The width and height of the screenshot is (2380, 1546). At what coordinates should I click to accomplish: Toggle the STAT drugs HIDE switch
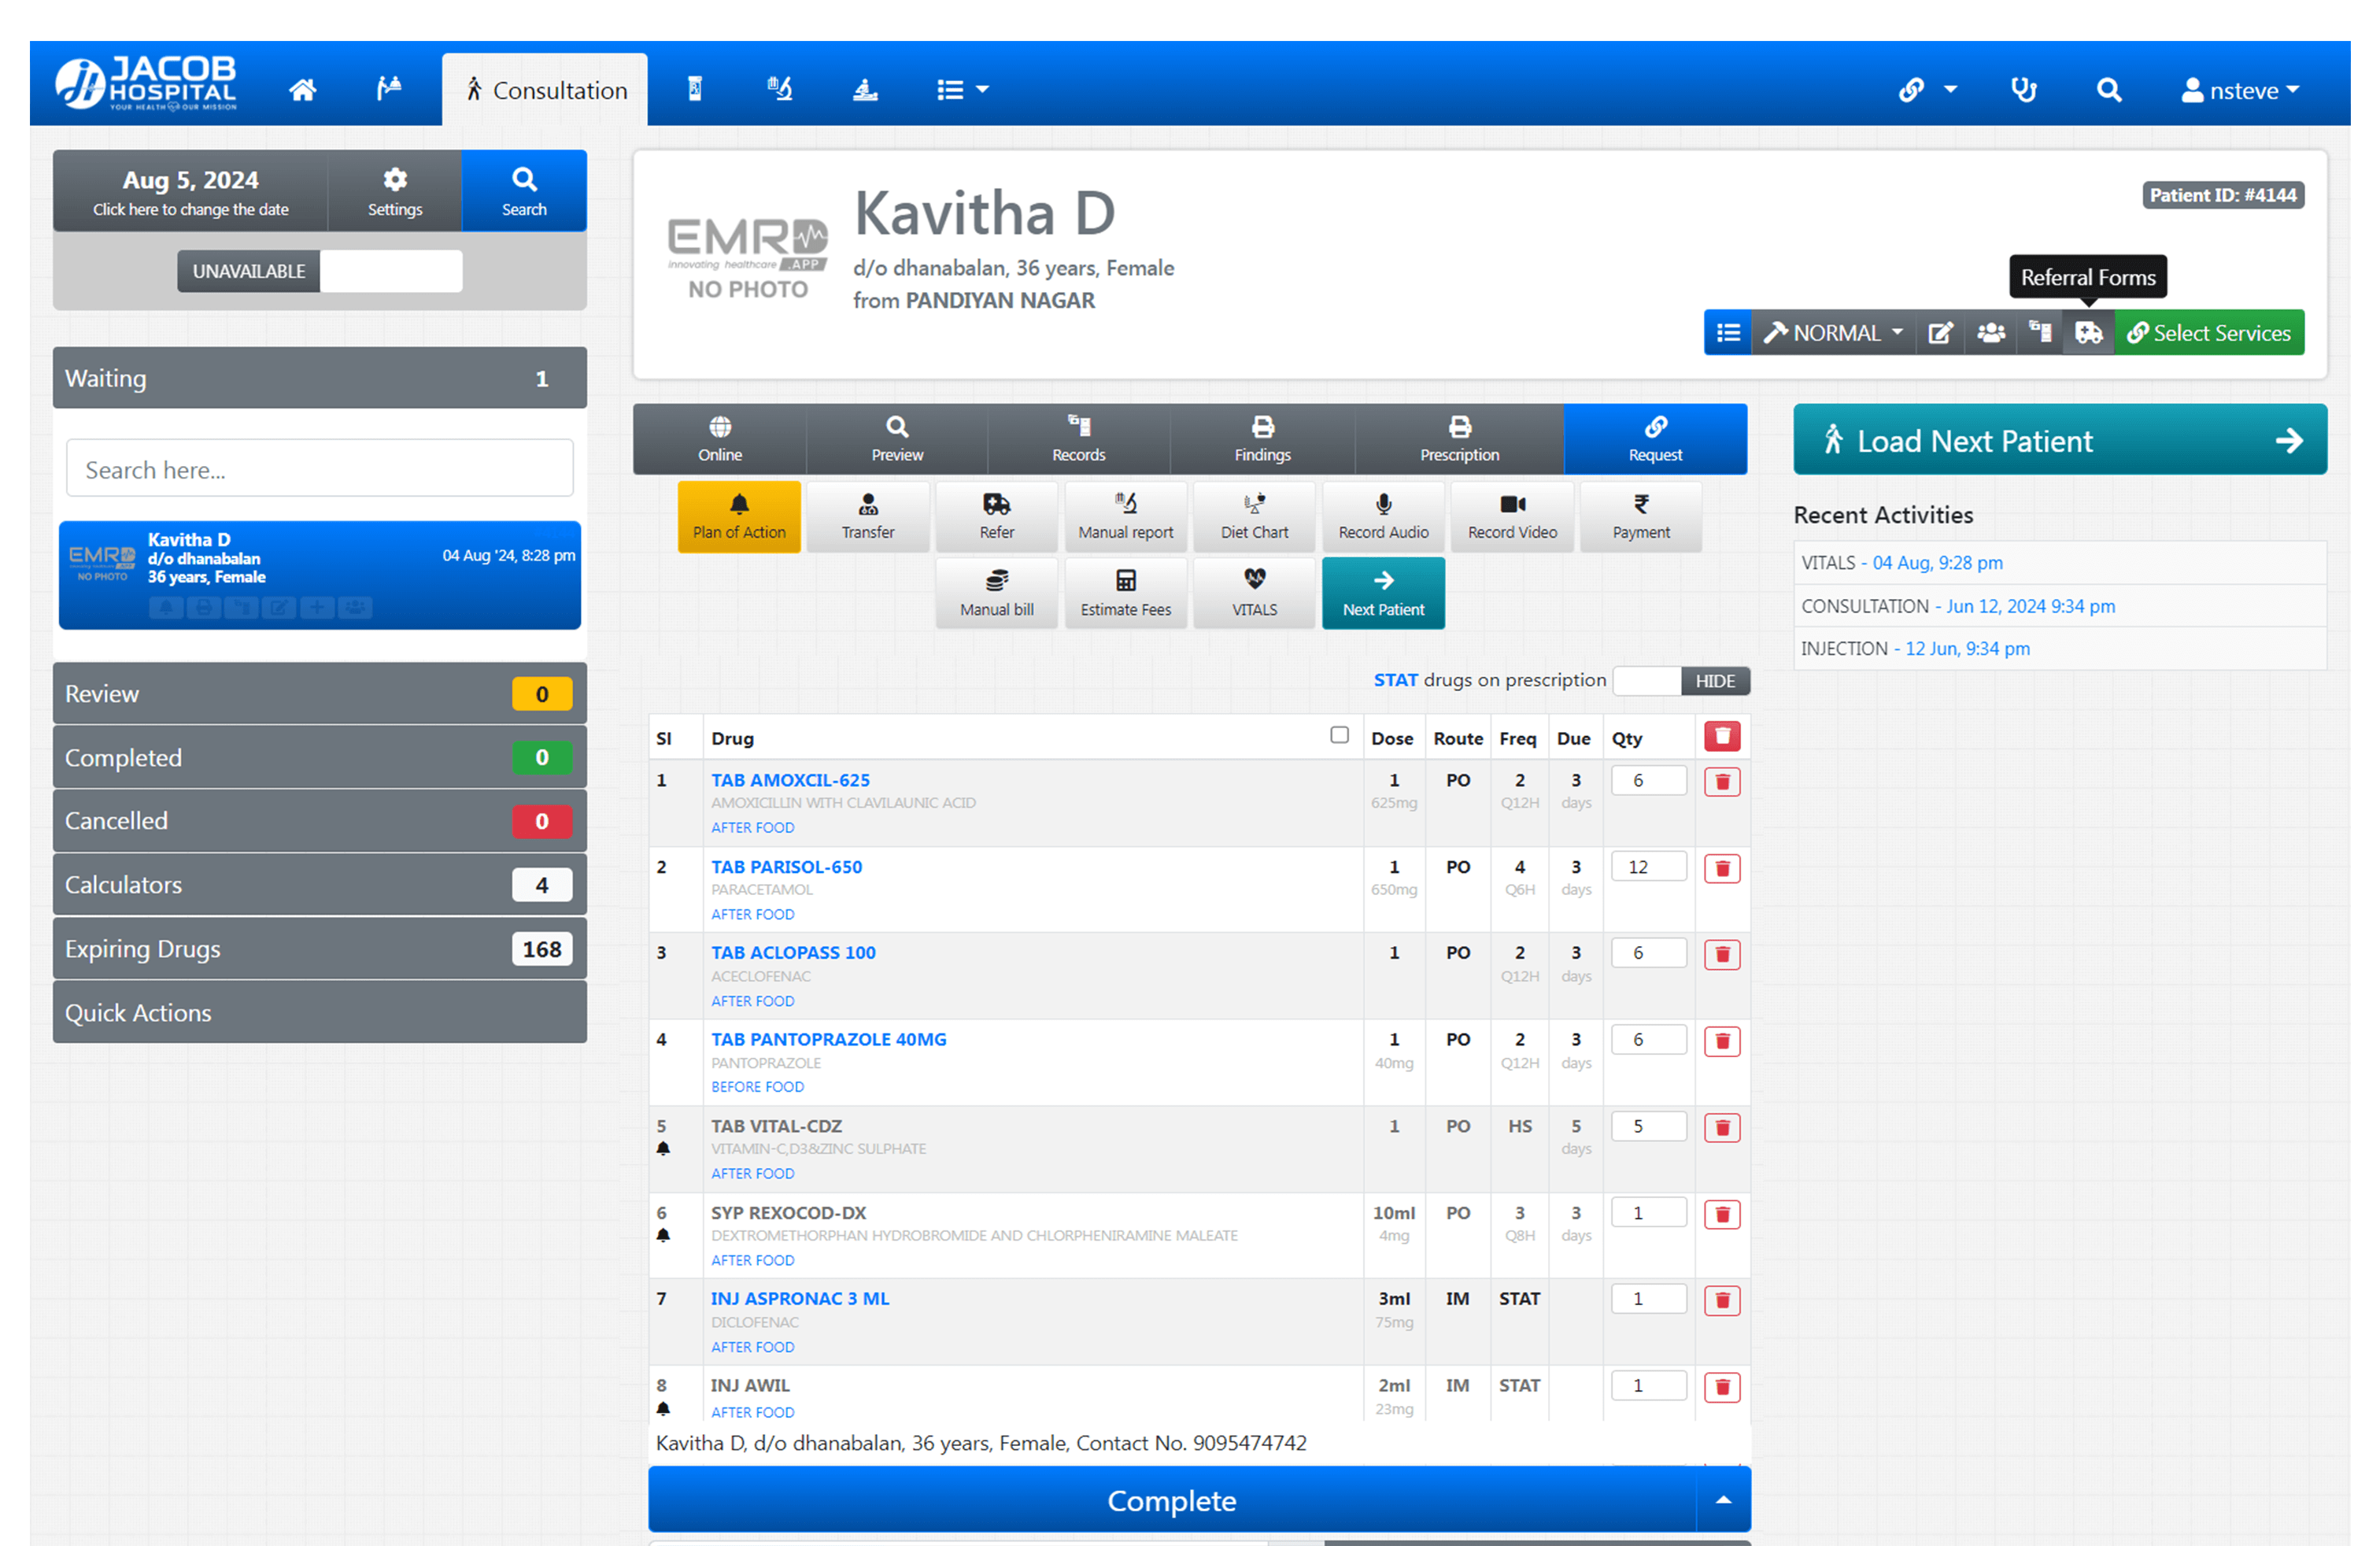coord(1680,681)
